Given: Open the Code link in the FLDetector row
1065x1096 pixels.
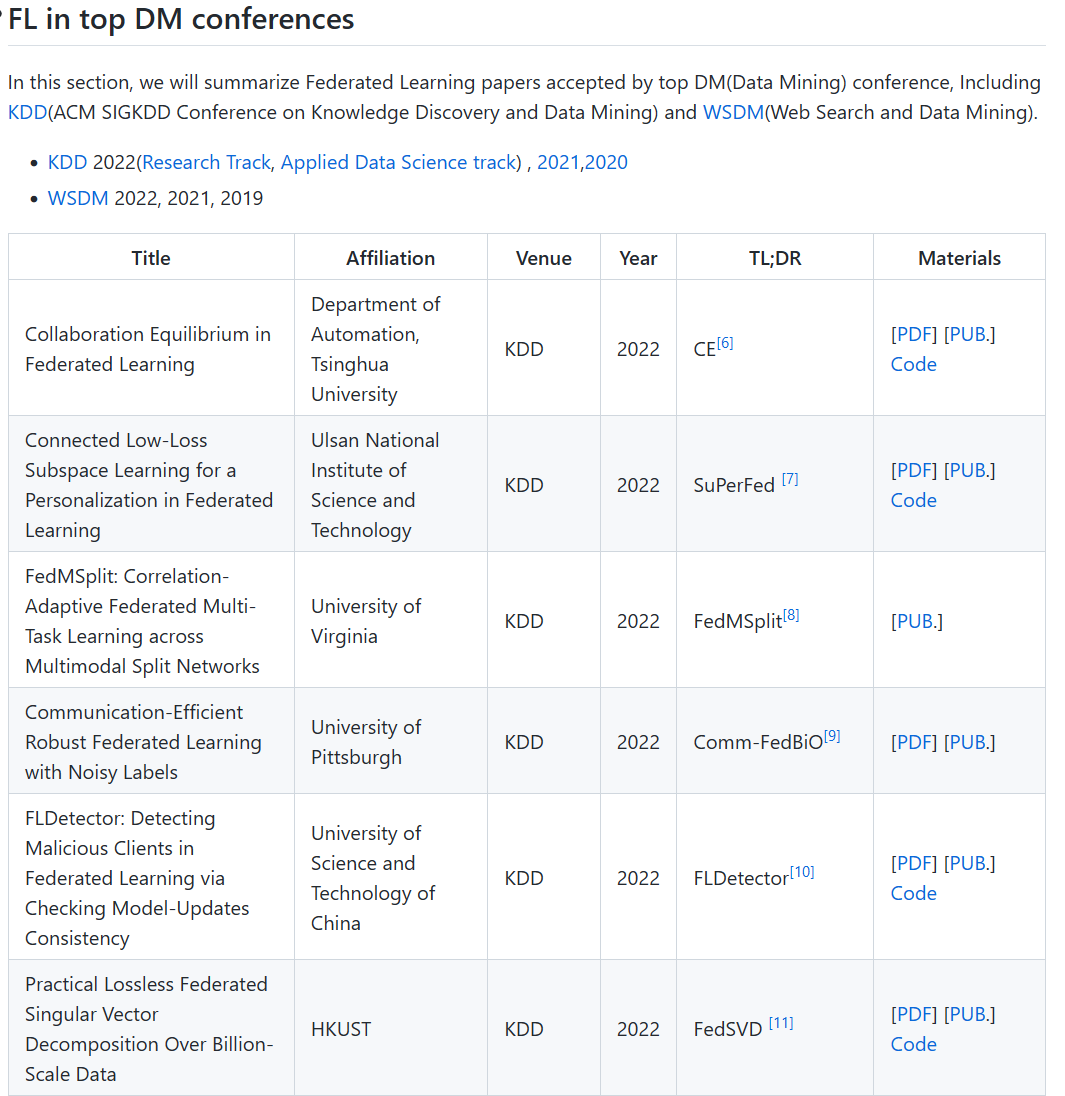Looking at the screenshot, I should (x=914, y=893).
